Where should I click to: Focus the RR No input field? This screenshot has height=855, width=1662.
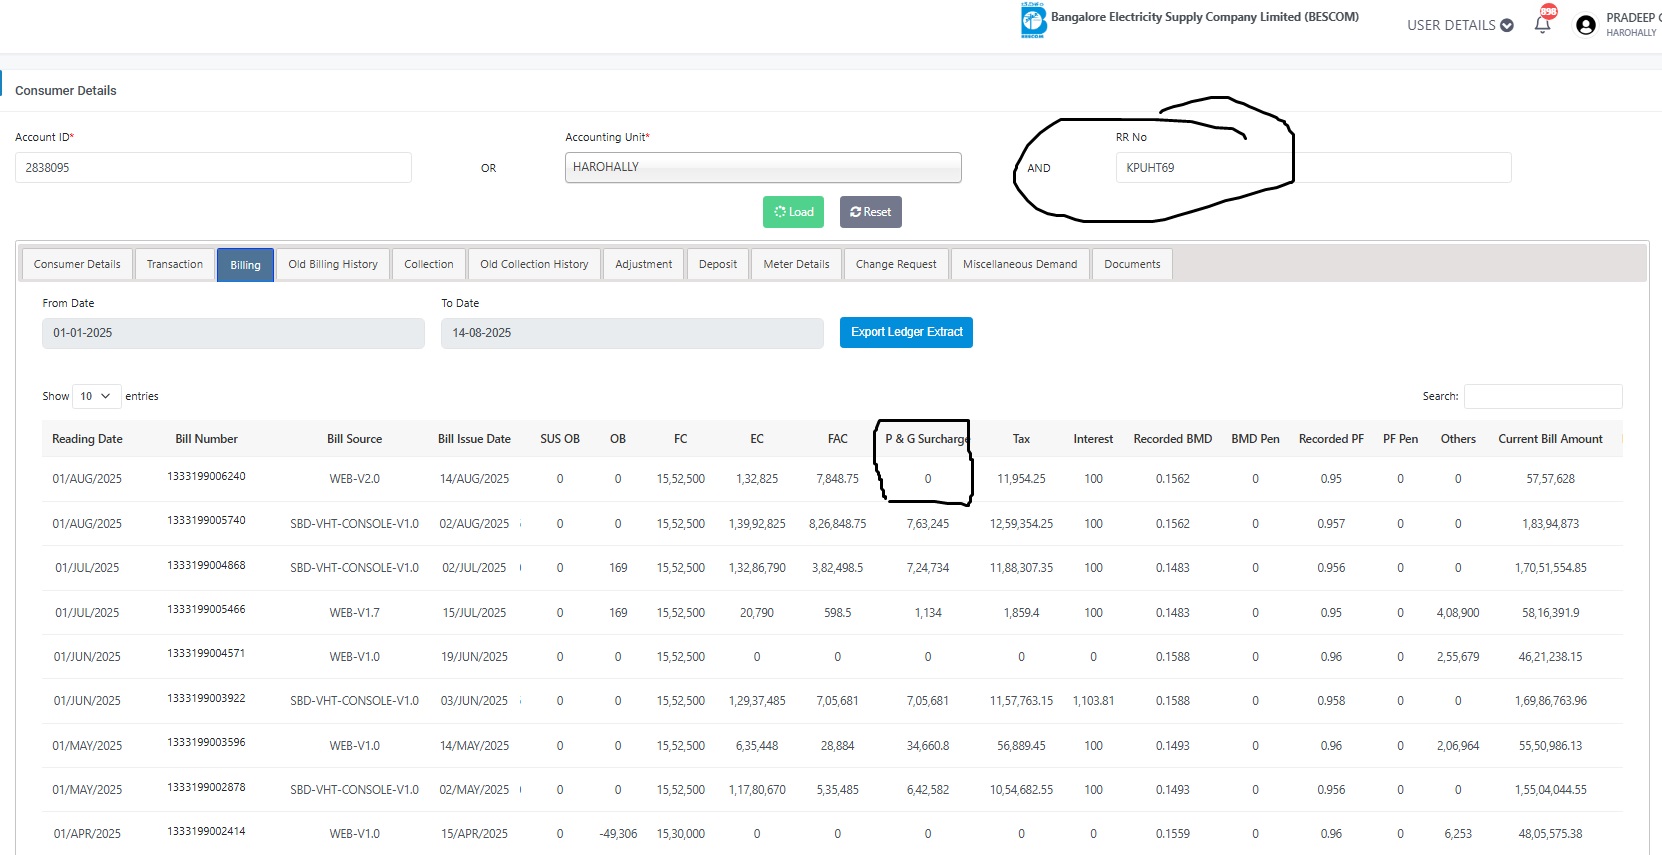click(1312, 167)
